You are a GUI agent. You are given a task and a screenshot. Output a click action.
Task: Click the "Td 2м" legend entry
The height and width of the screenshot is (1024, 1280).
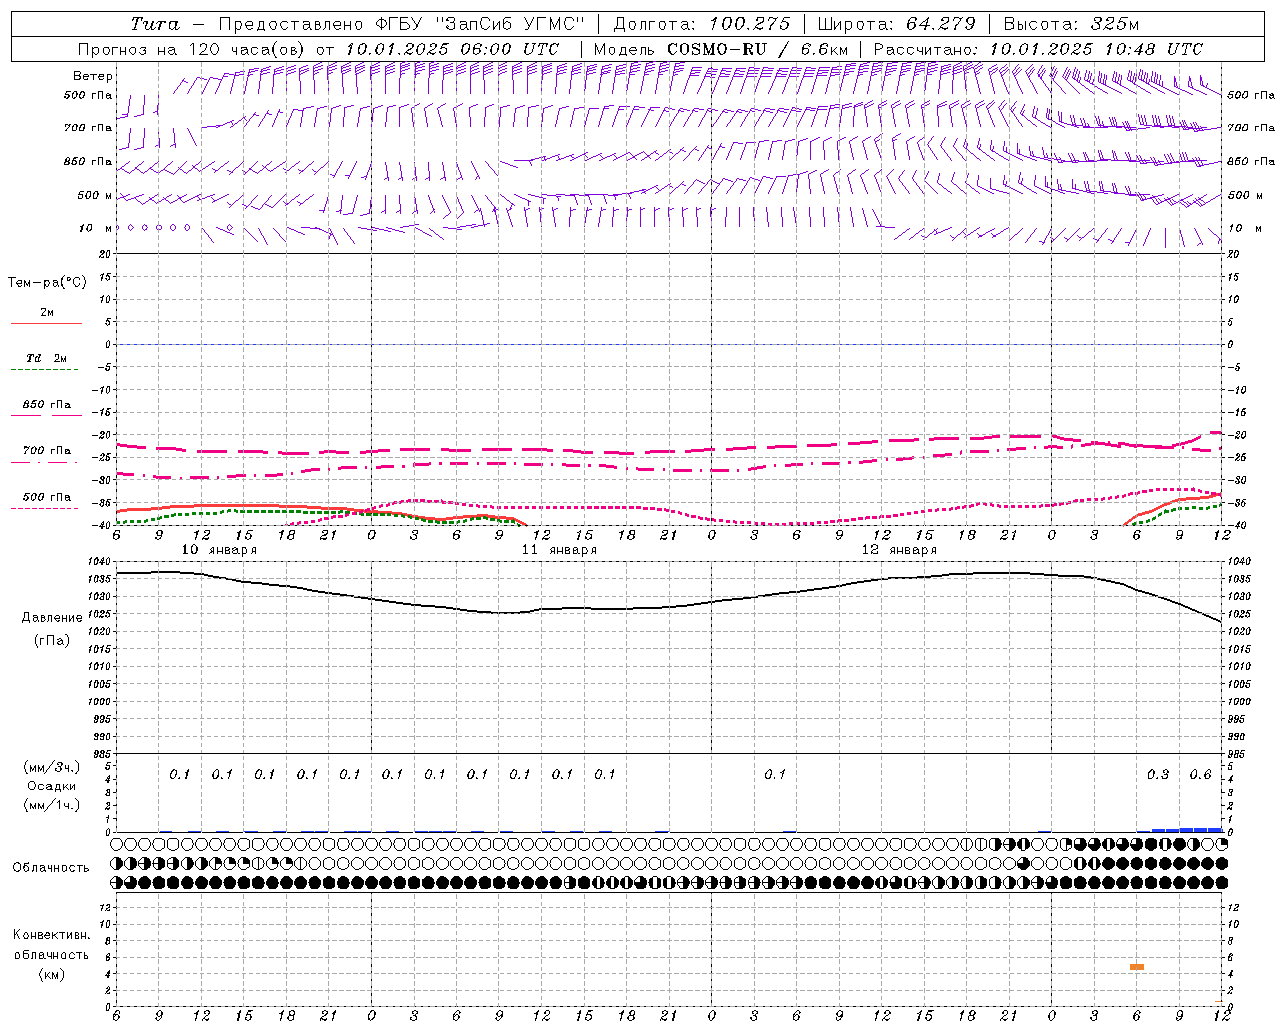pyautogui.click(x=47, y=358)
